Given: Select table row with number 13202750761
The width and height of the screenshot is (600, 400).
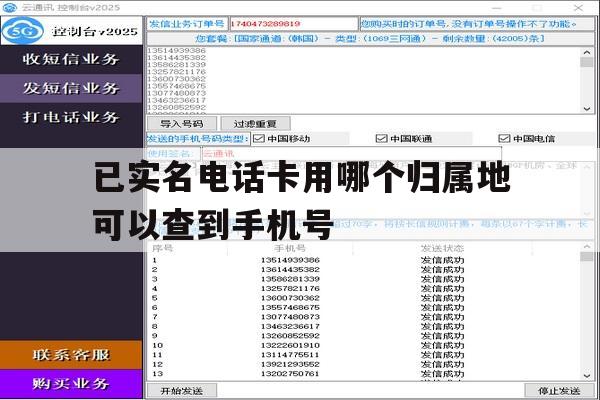Looking at the screenshot, I should [x=364, y=374].
